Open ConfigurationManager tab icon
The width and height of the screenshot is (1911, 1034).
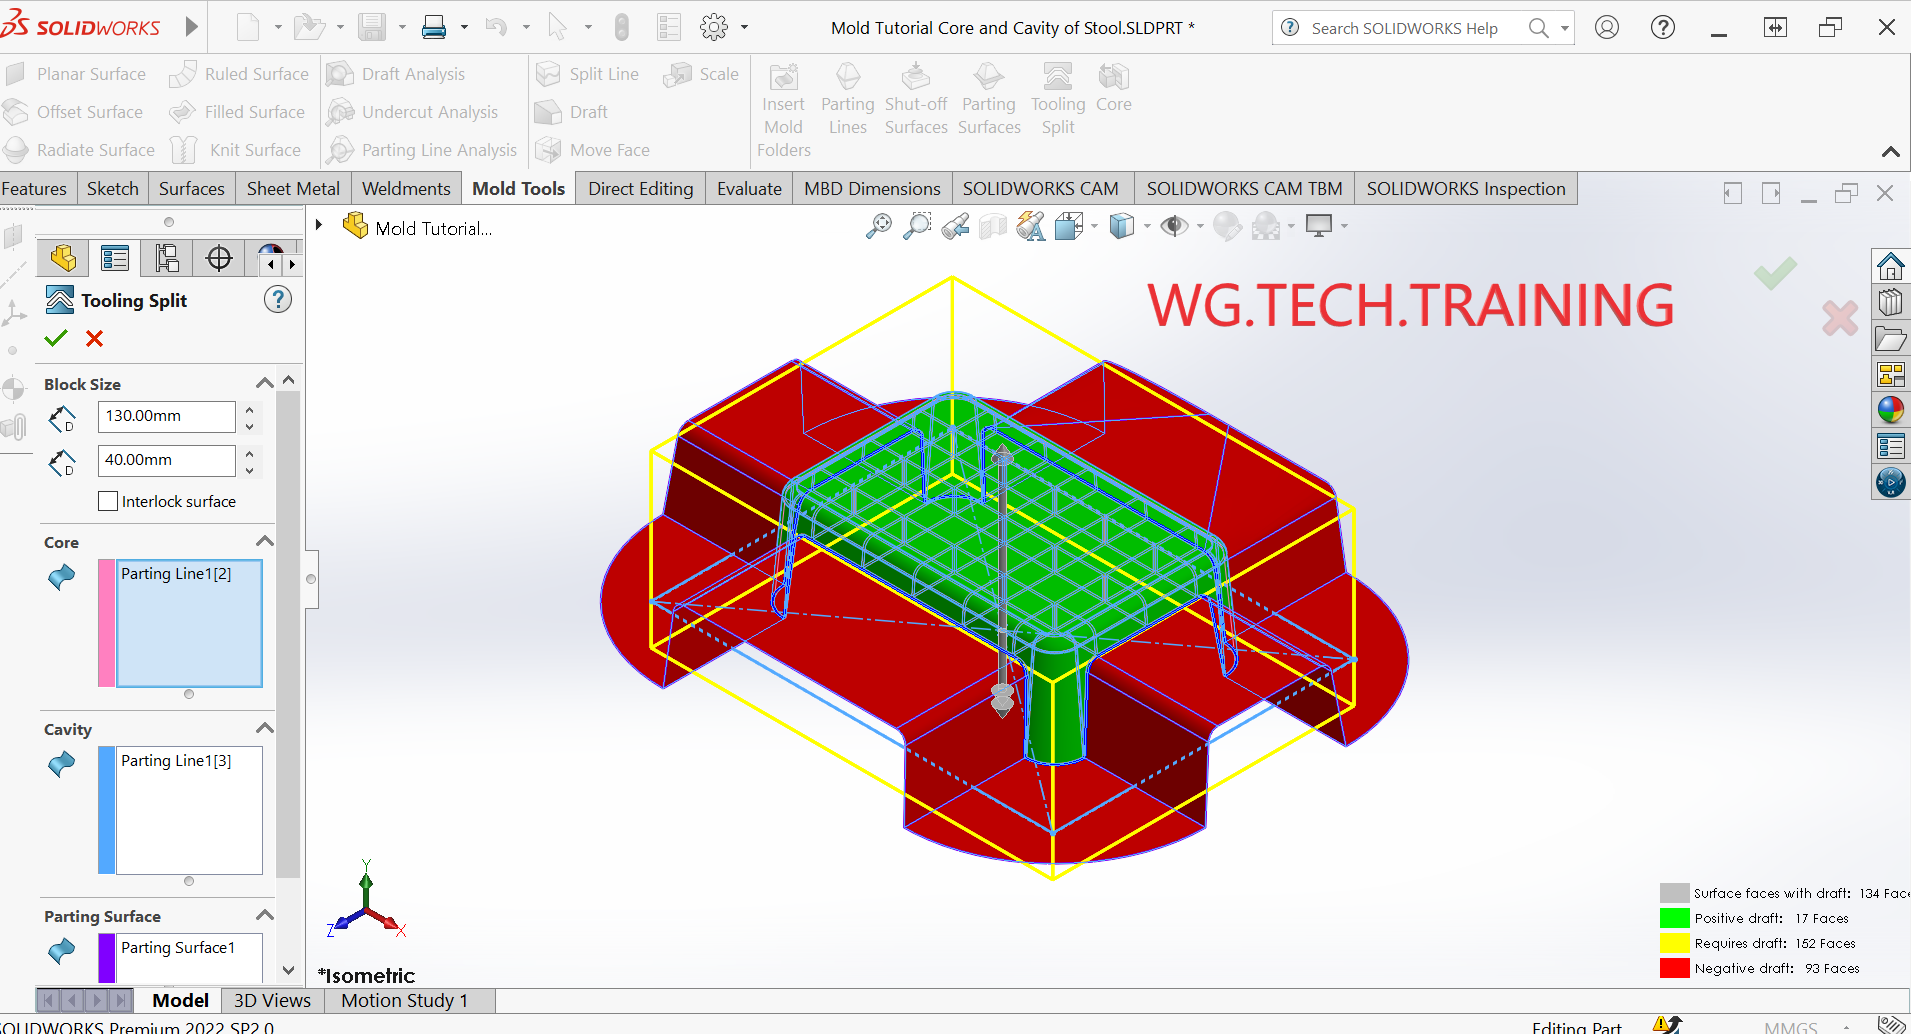pyautogui.click(x=167, y=259)
